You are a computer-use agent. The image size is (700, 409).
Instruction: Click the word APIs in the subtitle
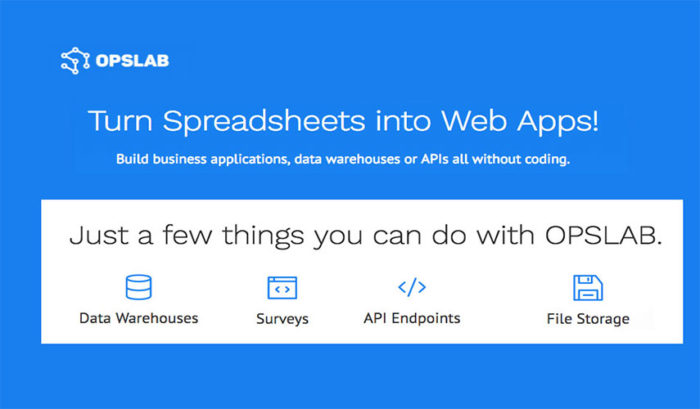coord(434,159)
